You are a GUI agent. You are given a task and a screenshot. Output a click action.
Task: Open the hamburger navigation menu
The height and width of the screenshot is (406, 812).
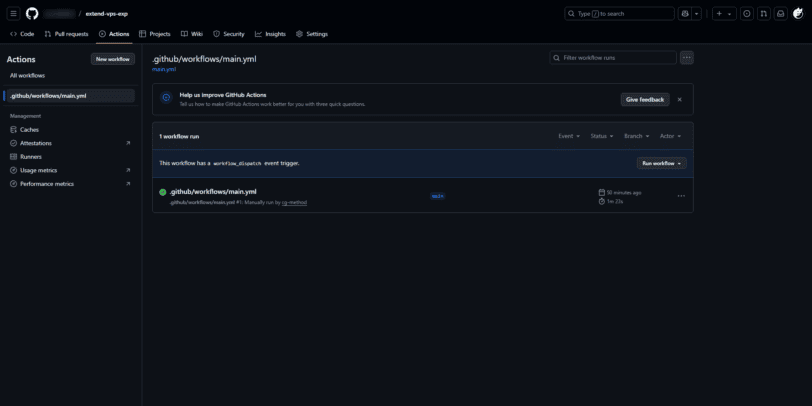pos(14,13)
